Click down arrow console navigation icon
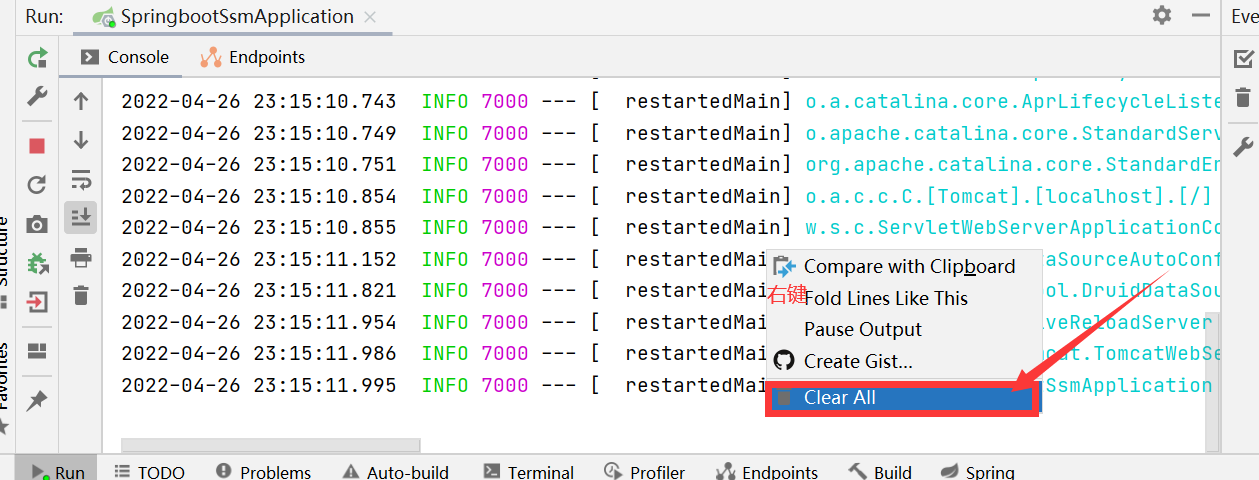 tap(81, 141)
